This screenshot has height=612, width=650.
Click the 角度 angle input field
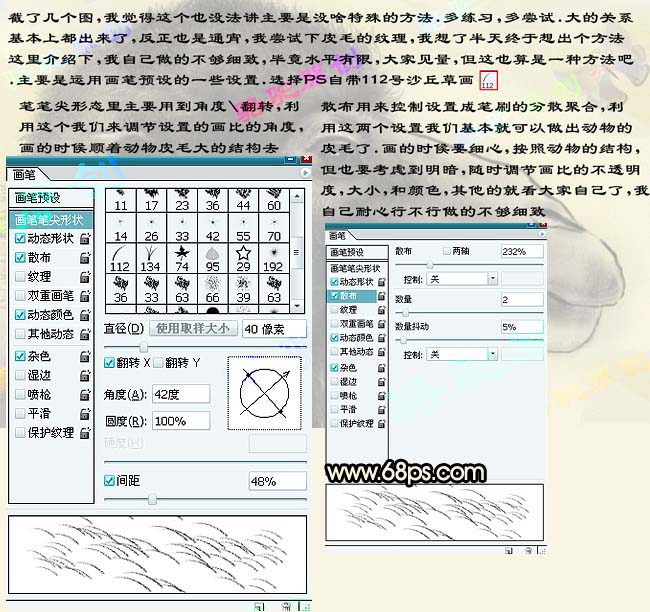182,394
